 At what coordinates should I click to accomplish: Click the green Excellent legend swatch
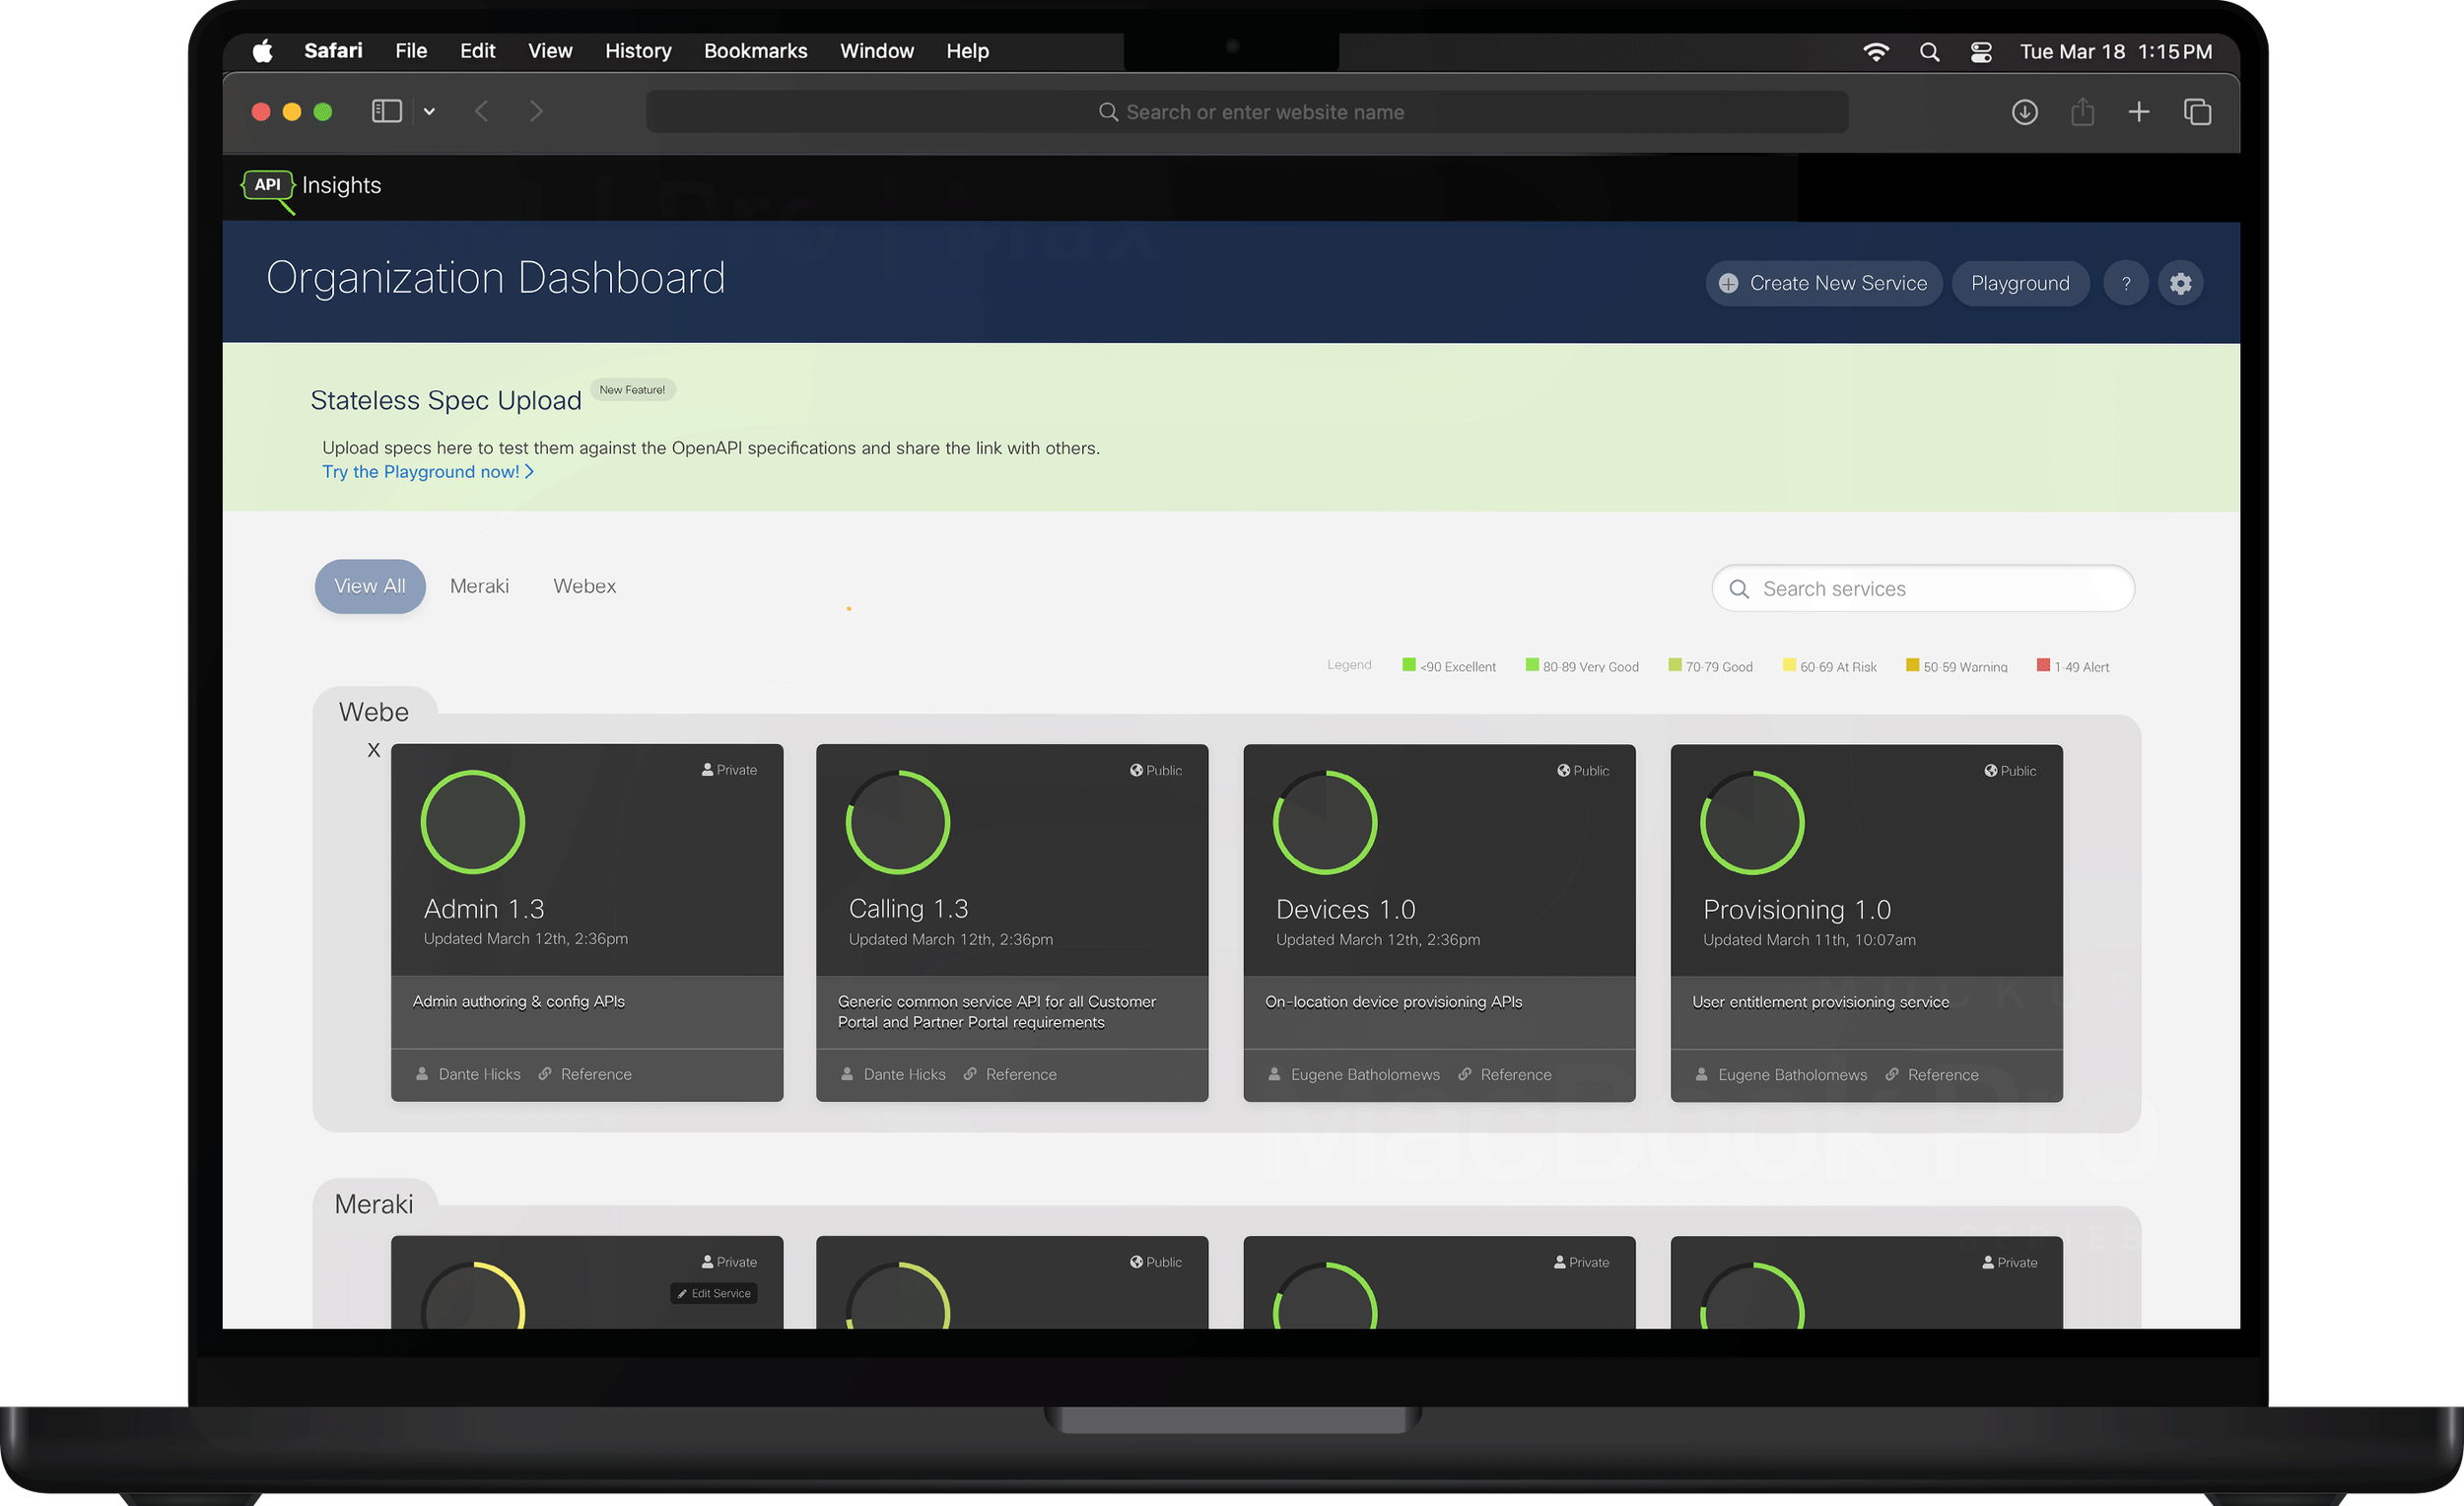coord(1409,665)
